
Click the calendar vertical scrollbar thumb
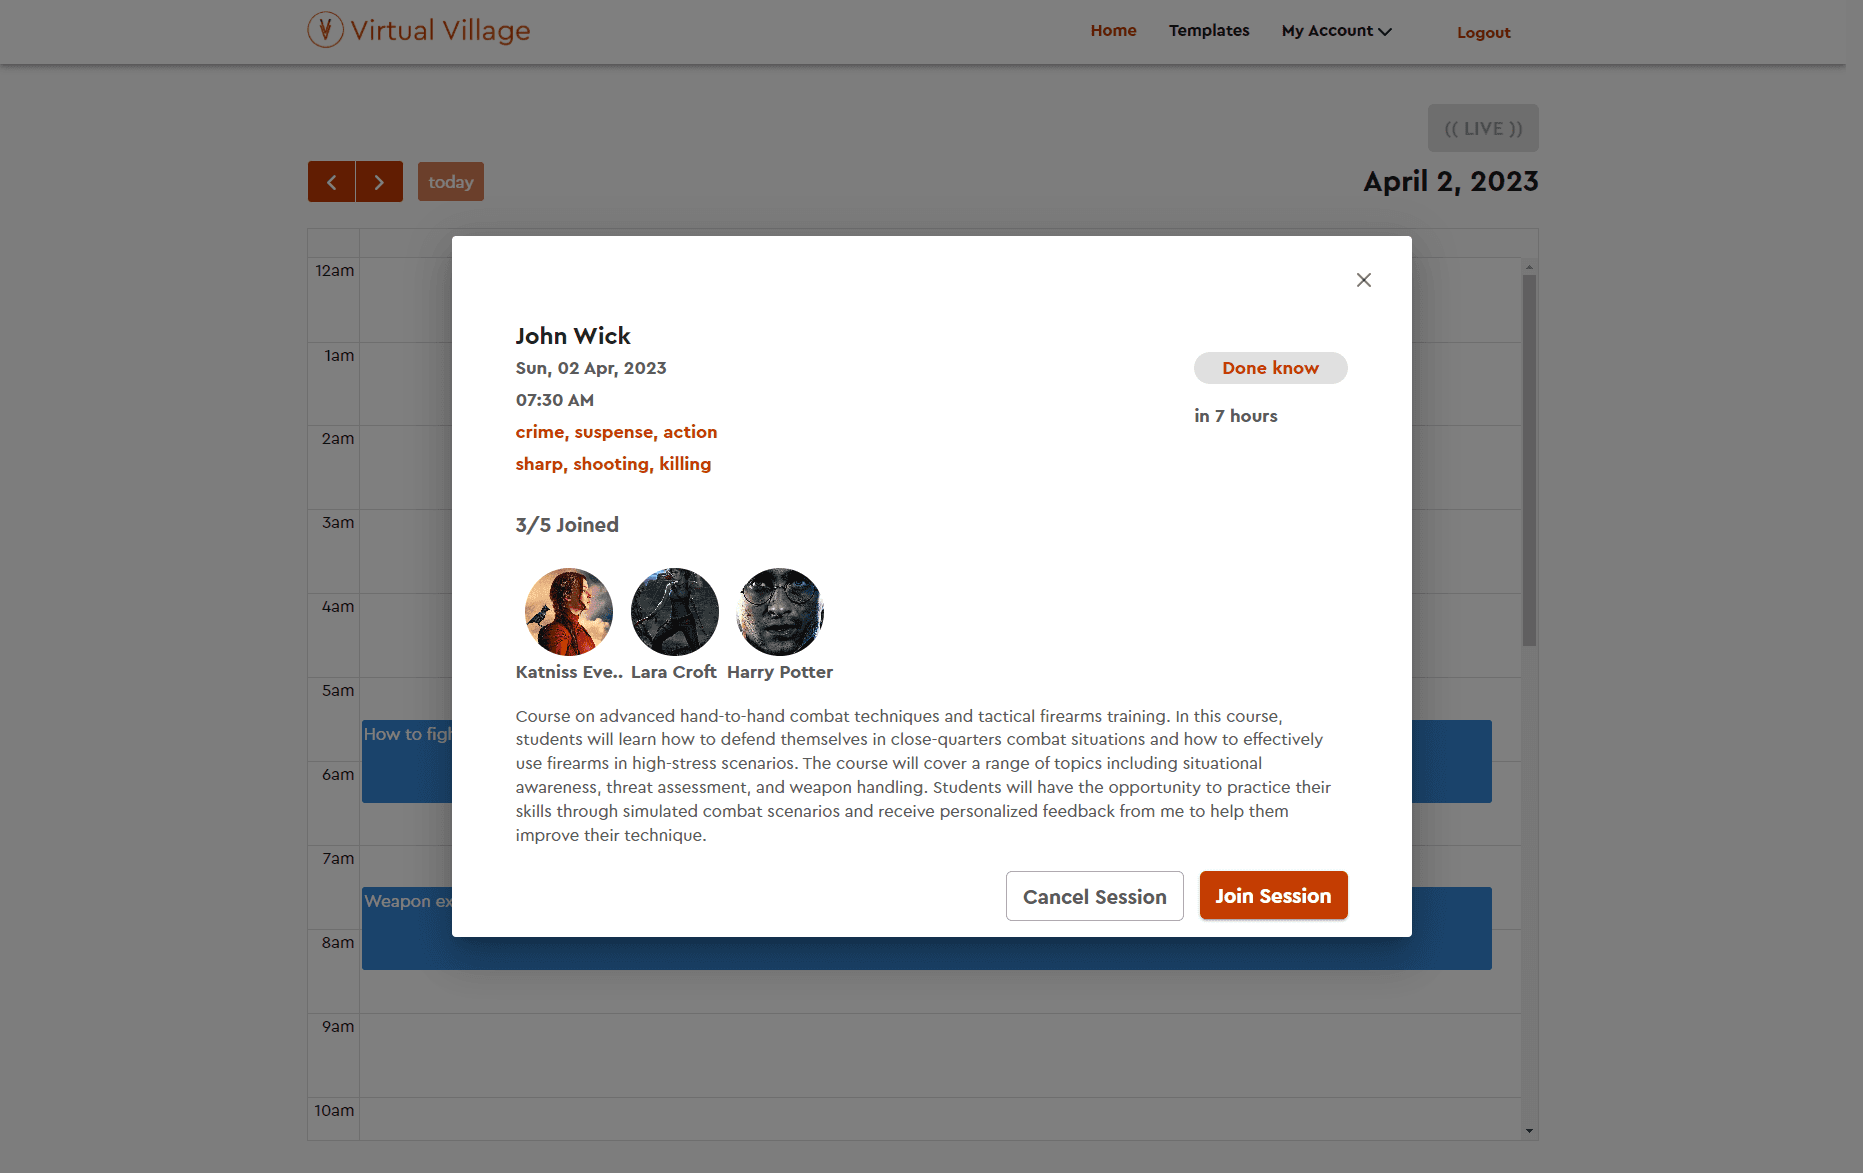coord(1529,460)
